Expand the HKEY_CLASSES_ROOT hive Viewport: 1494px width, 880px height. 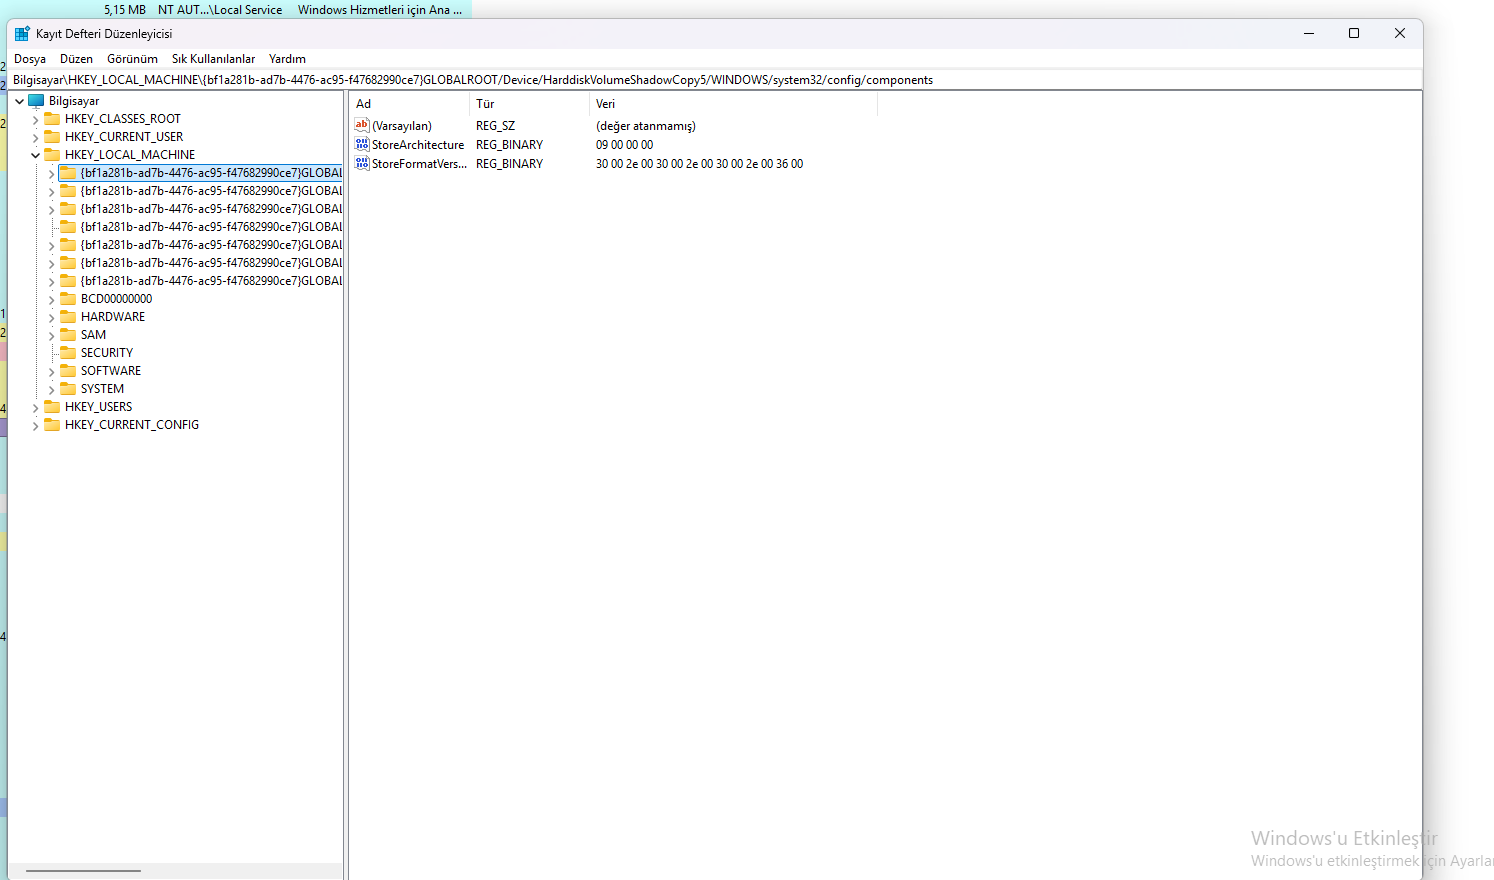coord(36,119)
